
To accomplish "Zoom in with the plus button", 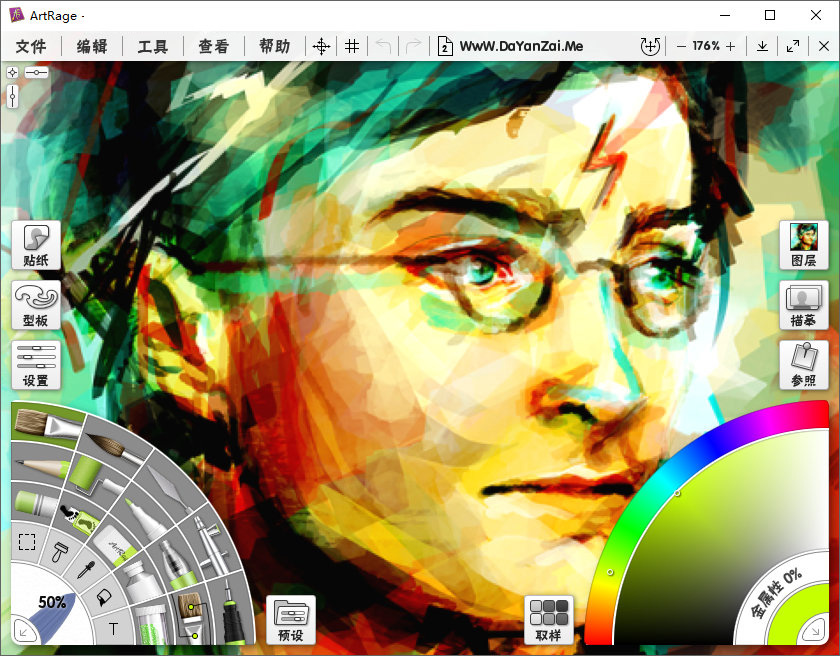I will click(x=730, y=47).
